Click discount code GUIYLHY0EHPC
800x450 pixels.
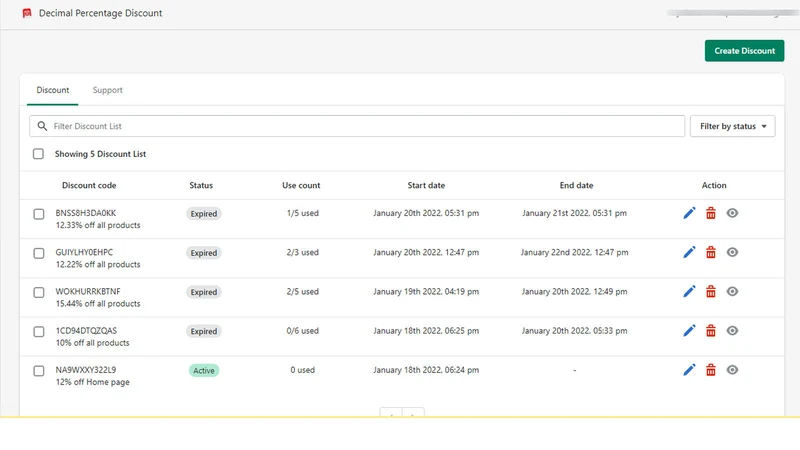(84, 253)
